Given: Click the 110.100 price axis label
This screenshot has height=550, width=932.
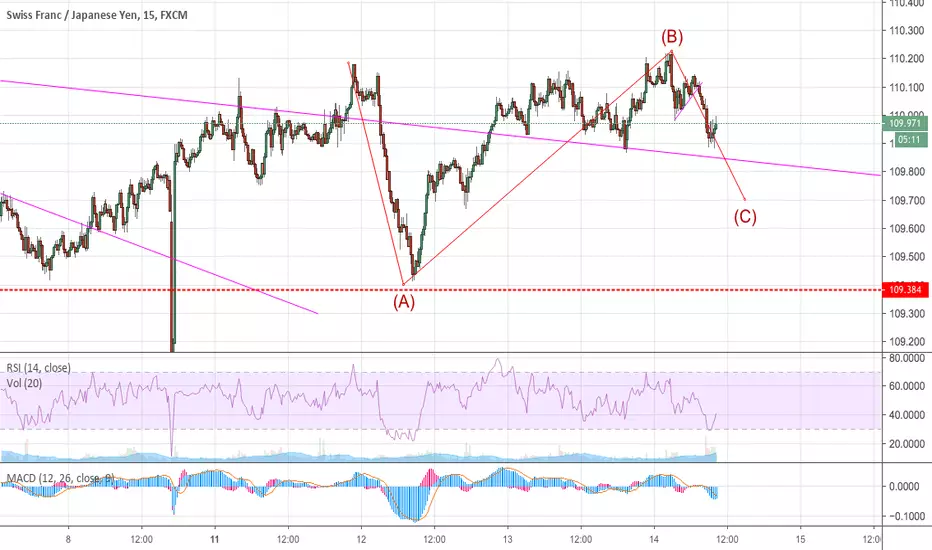Looking at the screenshot, I should [x=906, y=87].
